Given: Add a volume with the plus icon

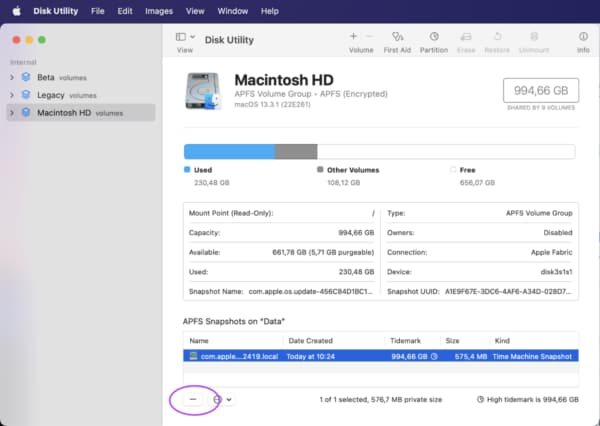Looking at the screenshot, I should click(x=353, y=36).
